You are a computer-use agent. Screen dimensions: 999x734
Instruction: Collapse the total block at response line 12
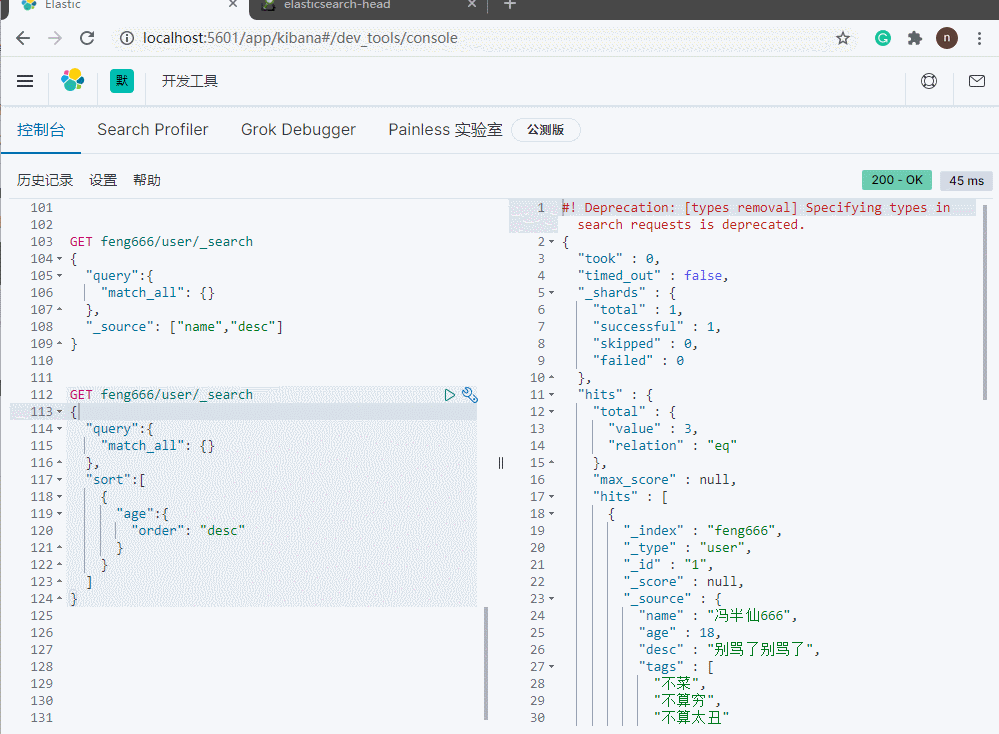[x=552, y=412]
